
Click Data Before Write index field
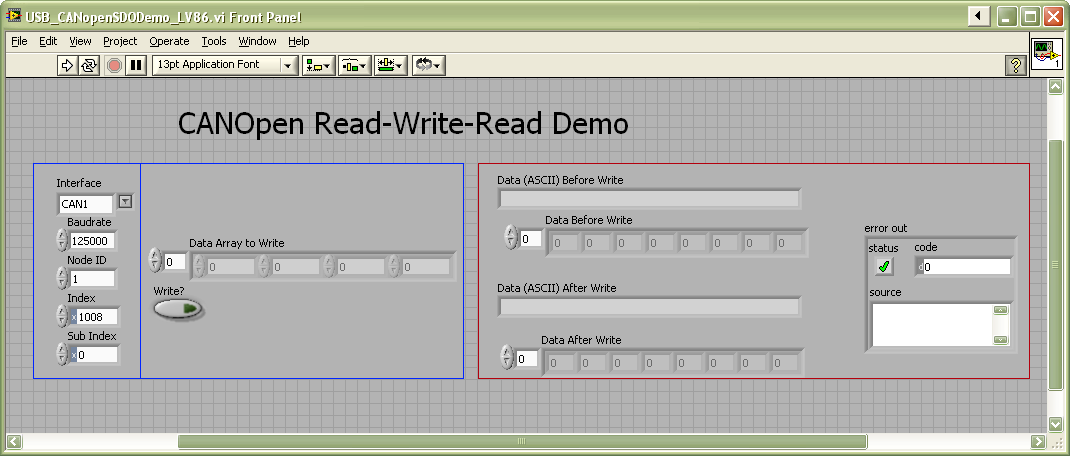(x=531, y=239)
